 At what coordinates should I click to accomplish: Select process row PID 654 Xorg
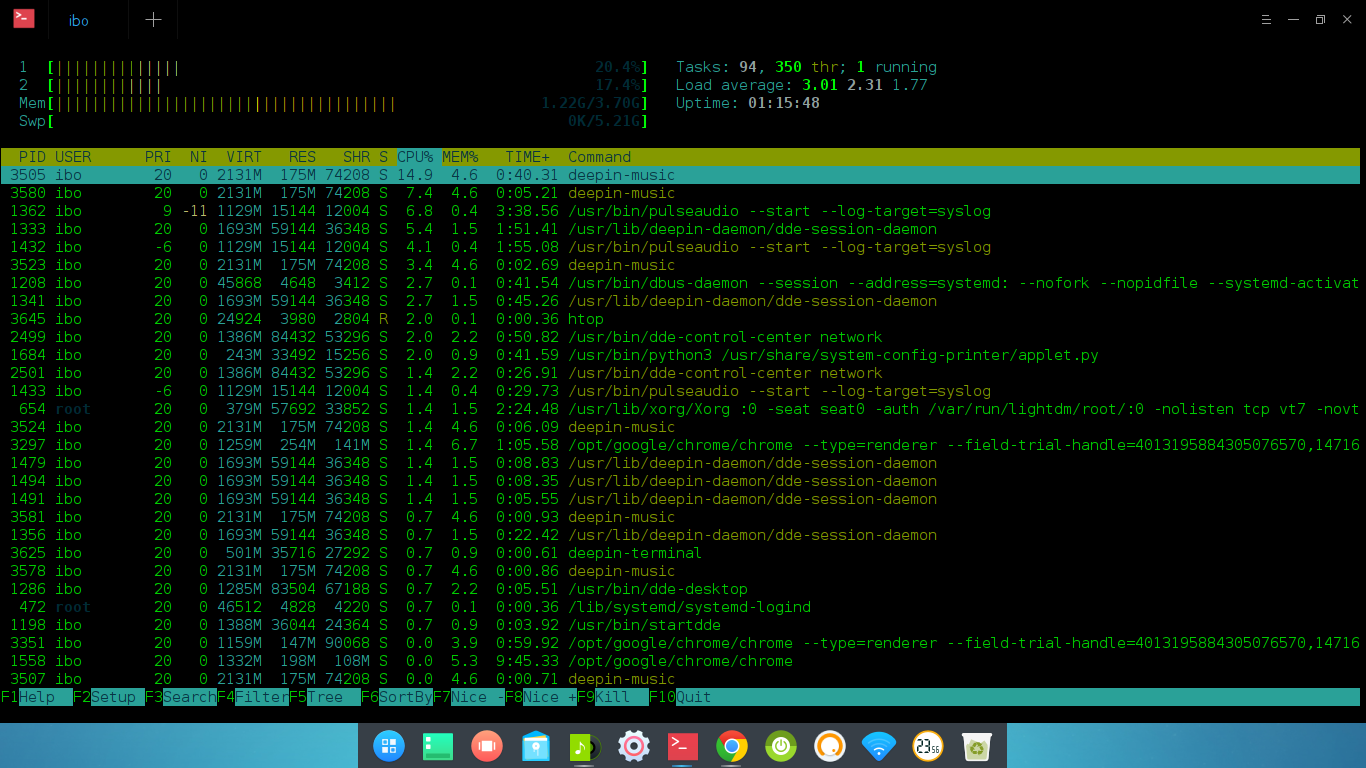pyautogui.click(x=680, y=409)
